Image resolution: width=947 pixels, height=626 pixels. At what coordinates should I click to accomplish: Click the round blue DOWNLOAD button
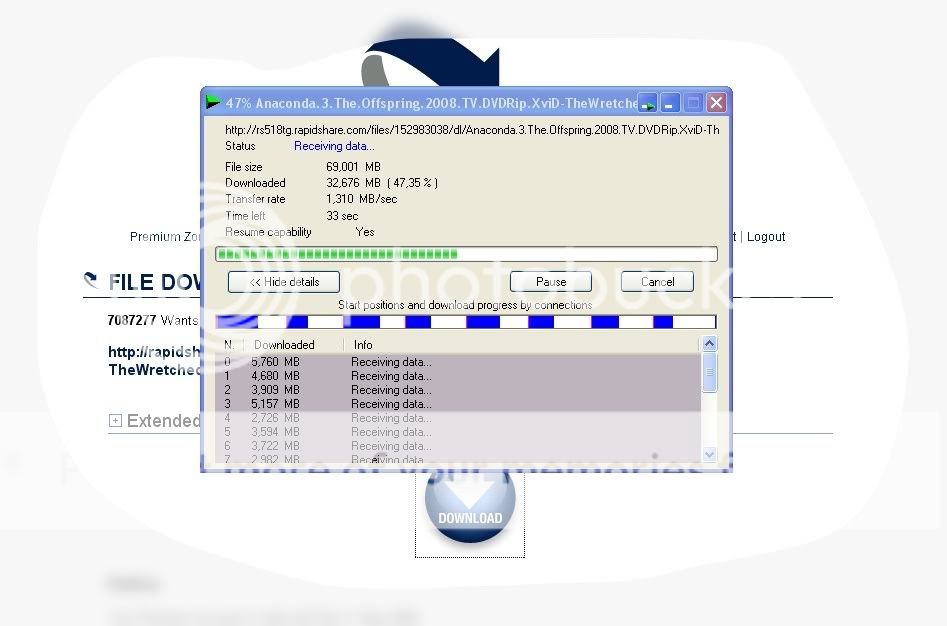click(469, 507)
